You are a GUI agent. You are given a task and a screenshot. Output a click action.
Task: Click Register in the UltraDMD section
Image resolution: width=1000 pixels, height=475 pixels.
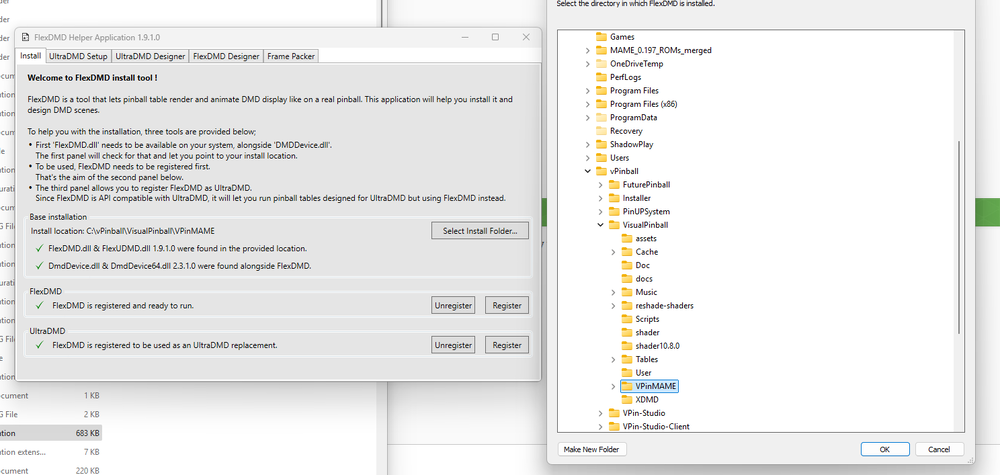tap(507, 345)
